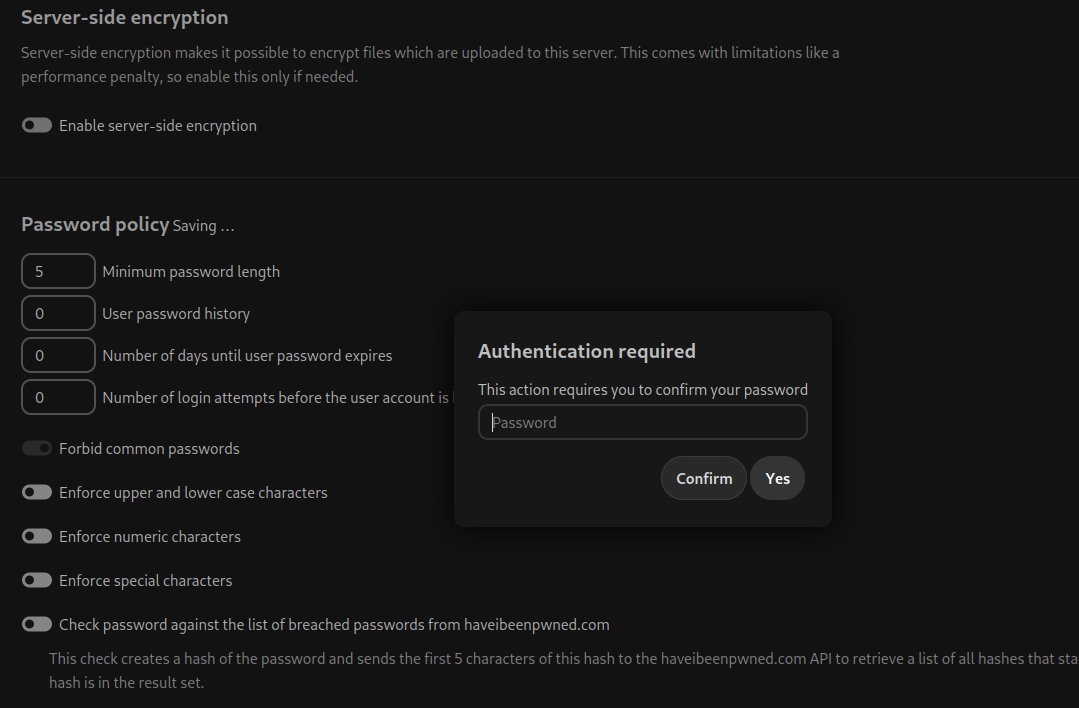Enable enforce numeric characters

[x=36, y=536]
